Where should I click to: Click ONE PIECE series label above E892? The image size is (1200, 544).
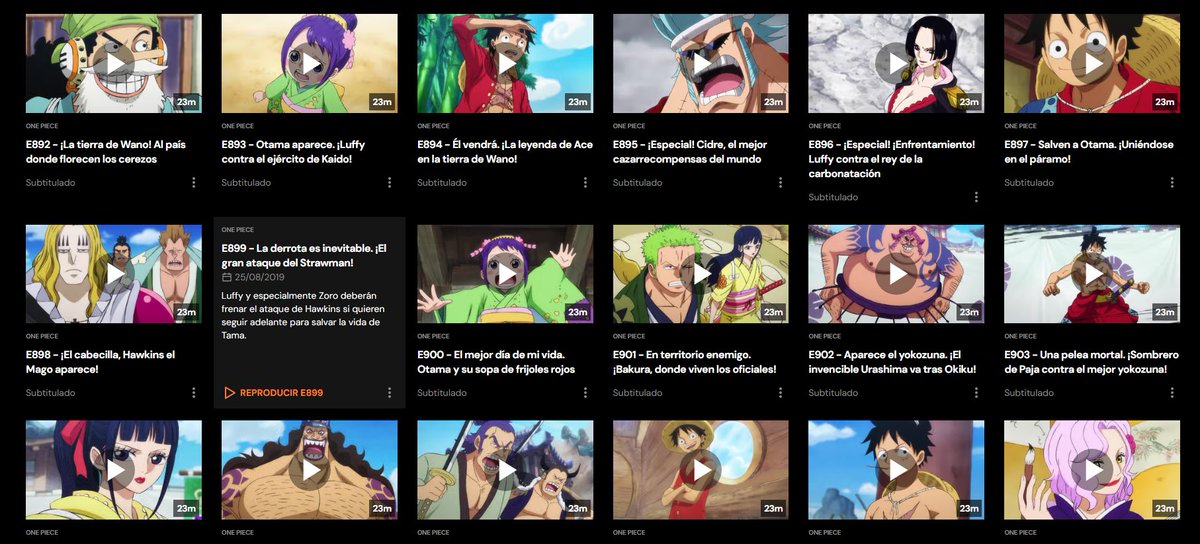(41, 127)
